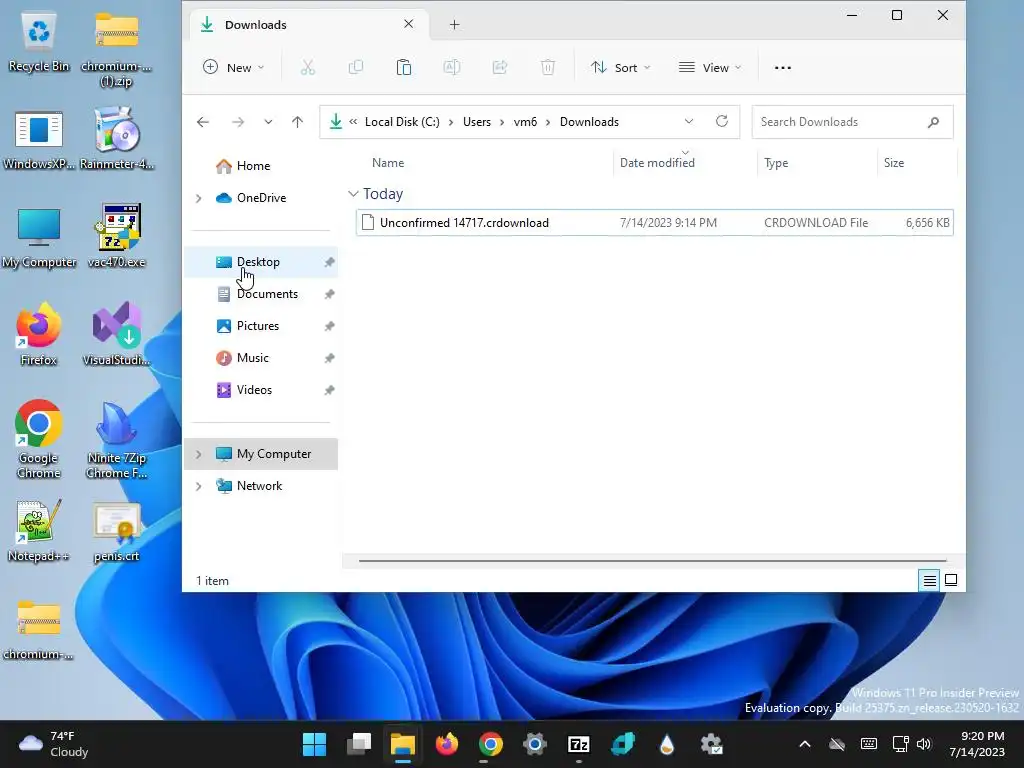The image size is (1024, 768).
Task: Open the clock and date panel
Action: pyautogui.click(x=977, y=744)
